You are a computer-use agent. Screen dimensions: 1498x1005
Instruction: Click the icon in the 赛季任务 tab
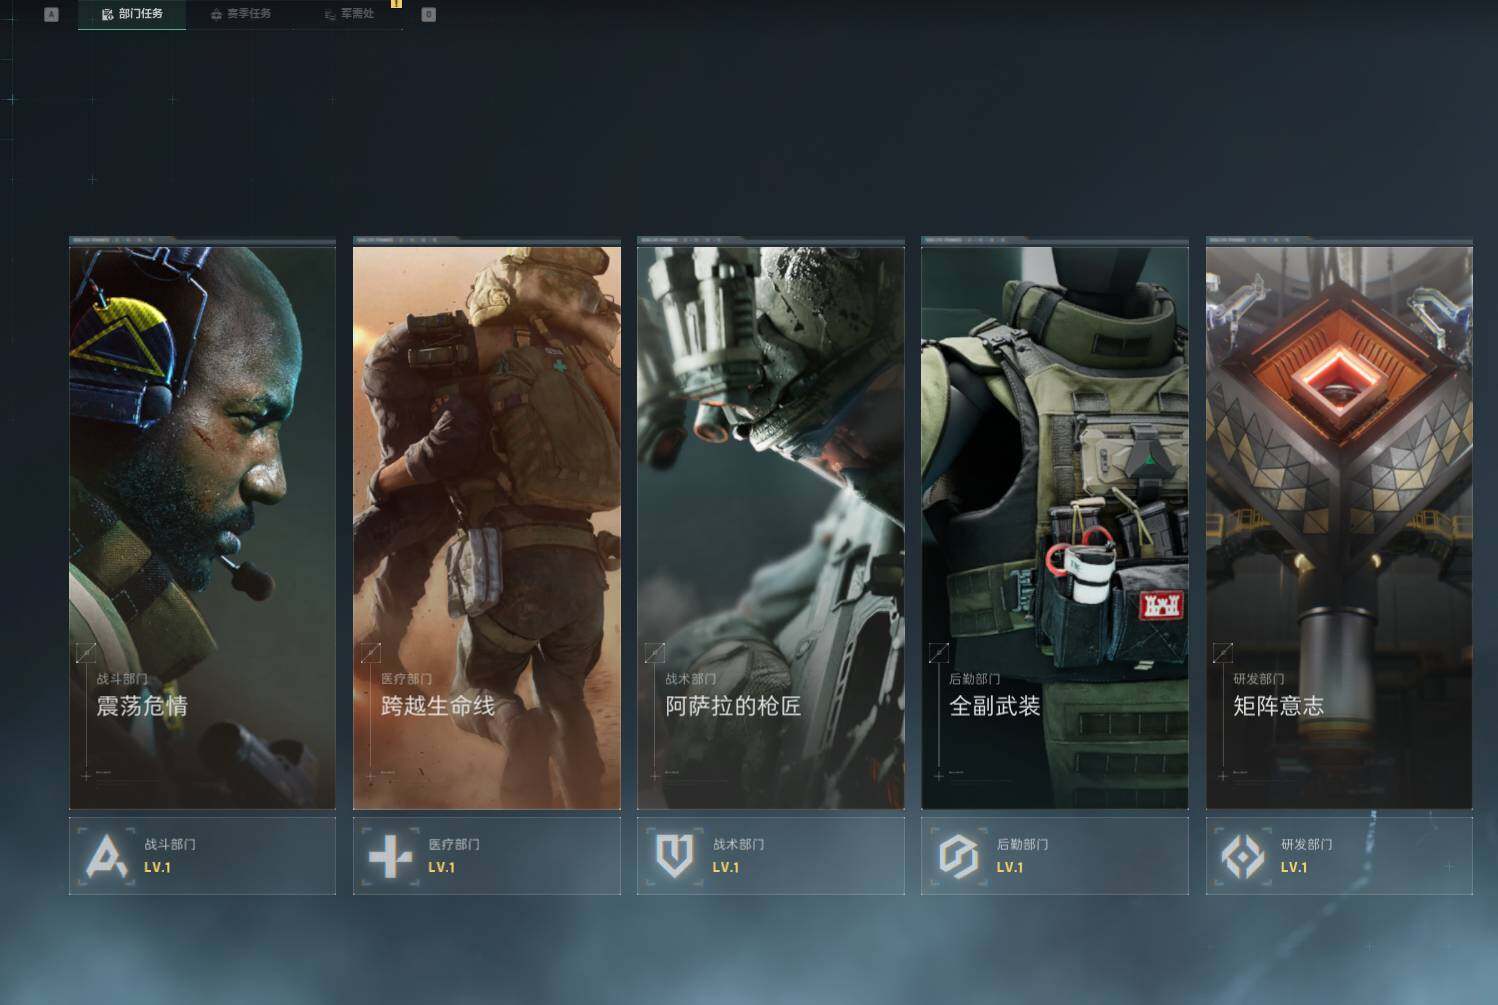coord(216,14)
